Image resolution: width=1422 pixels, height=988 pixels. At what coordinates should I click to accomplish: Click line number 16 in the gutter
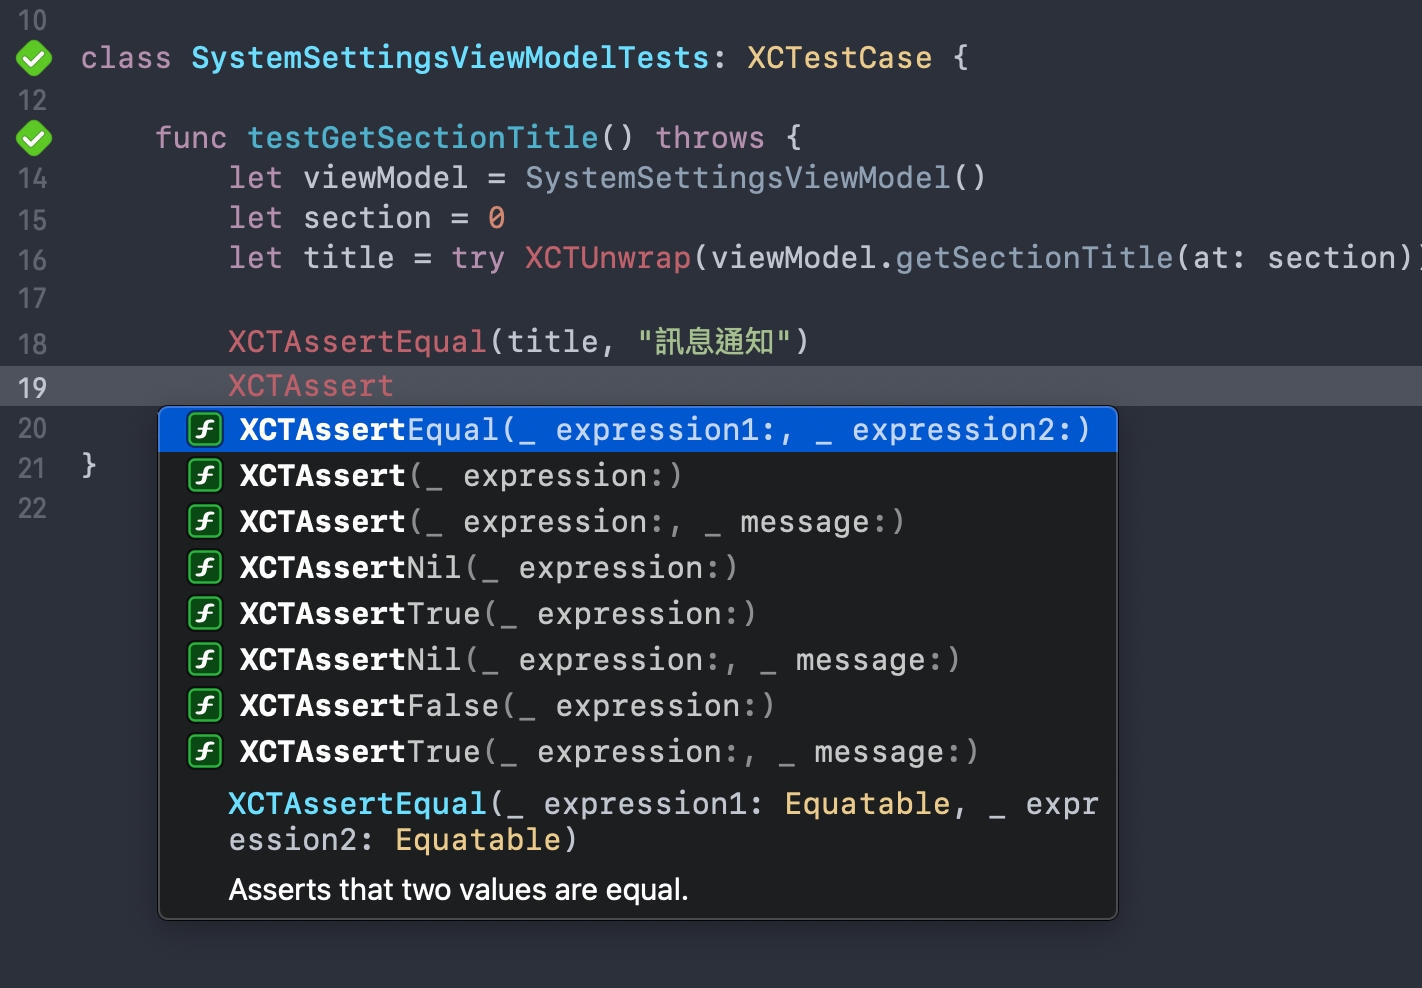click(x=32, y=260)
